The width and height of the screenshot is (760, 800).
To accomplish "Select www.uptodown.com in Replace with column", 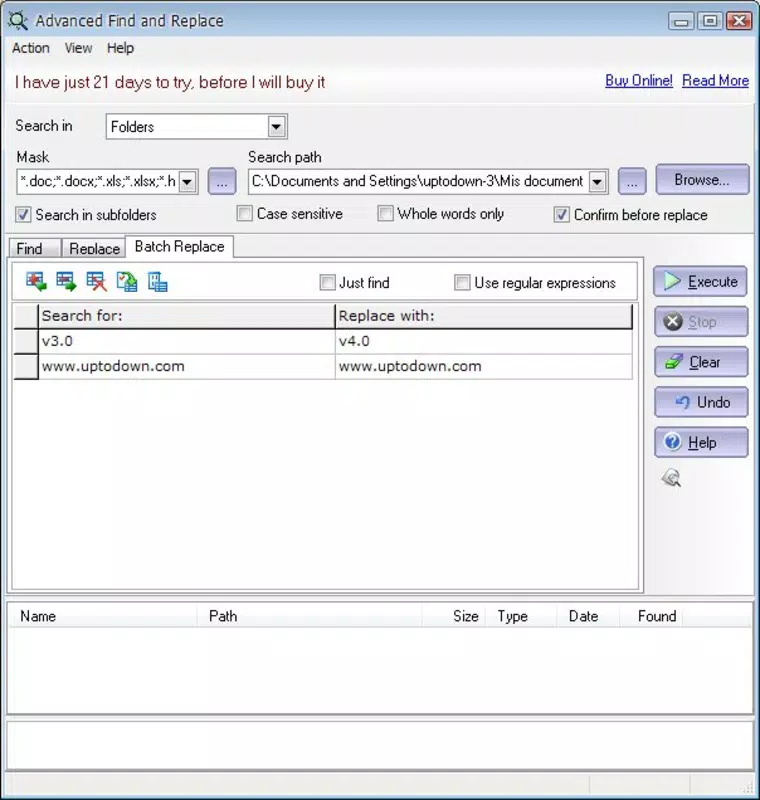I will (484, 366).
